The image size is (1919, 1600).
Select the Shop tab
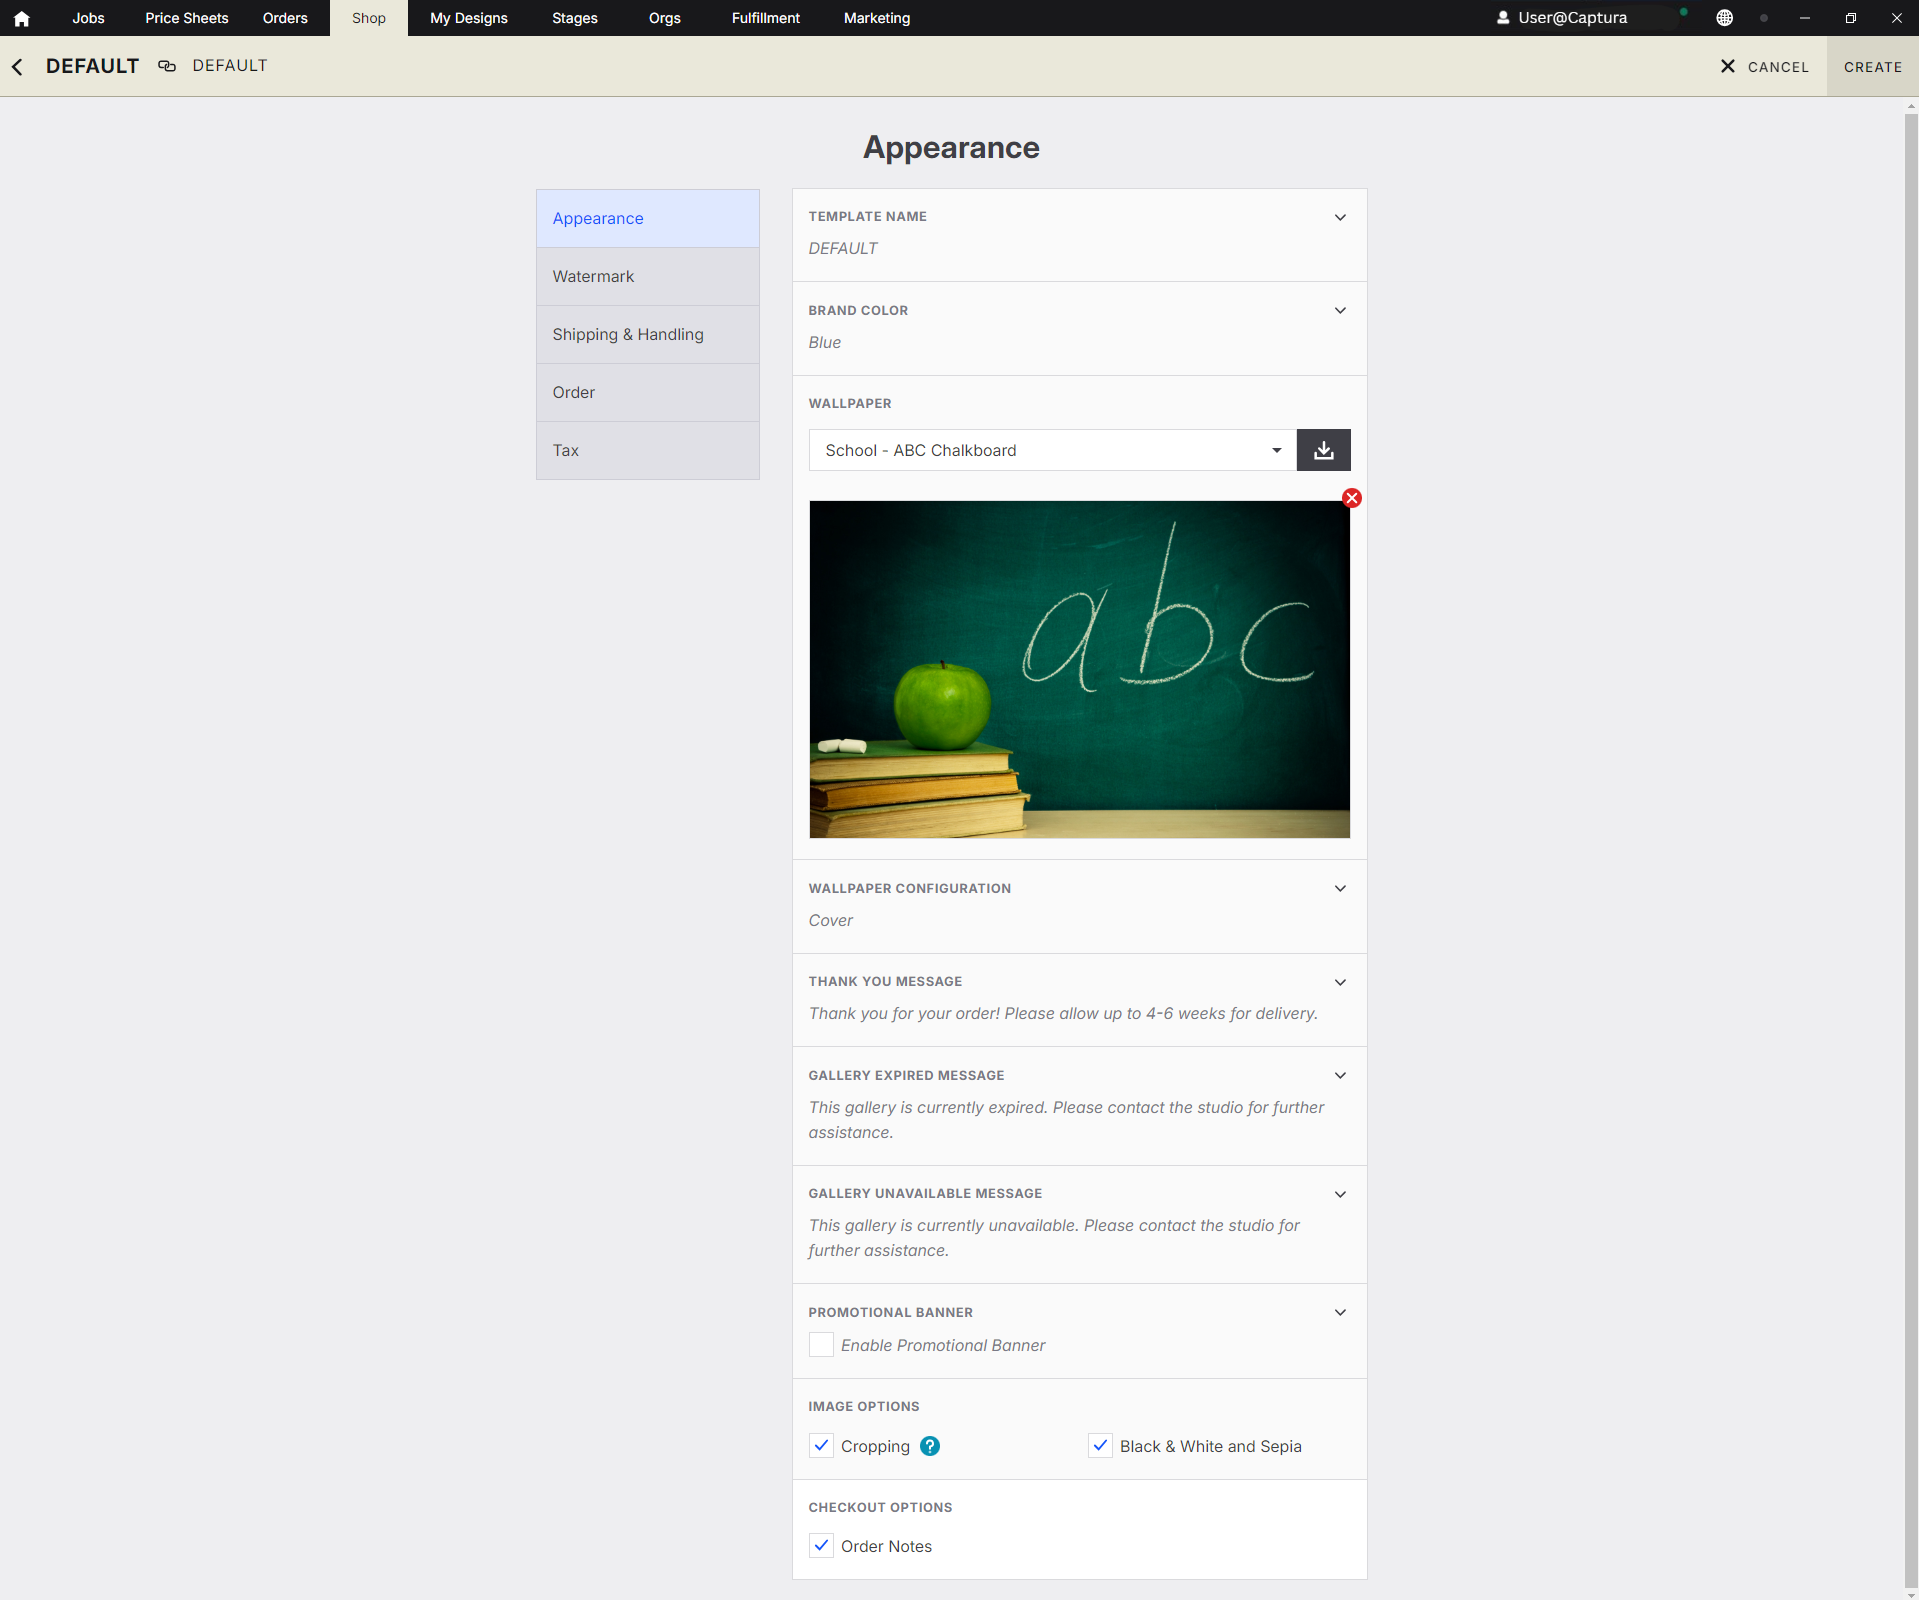(369, 18)
